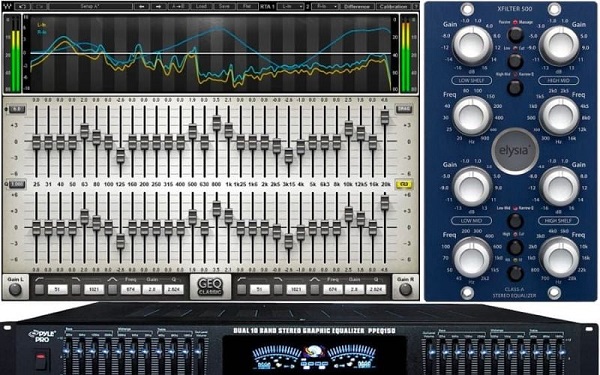Viewport: 600px width, 375px height.
Task: Click the Low Shelf Gain knob on XFilter
Action: 472,46
